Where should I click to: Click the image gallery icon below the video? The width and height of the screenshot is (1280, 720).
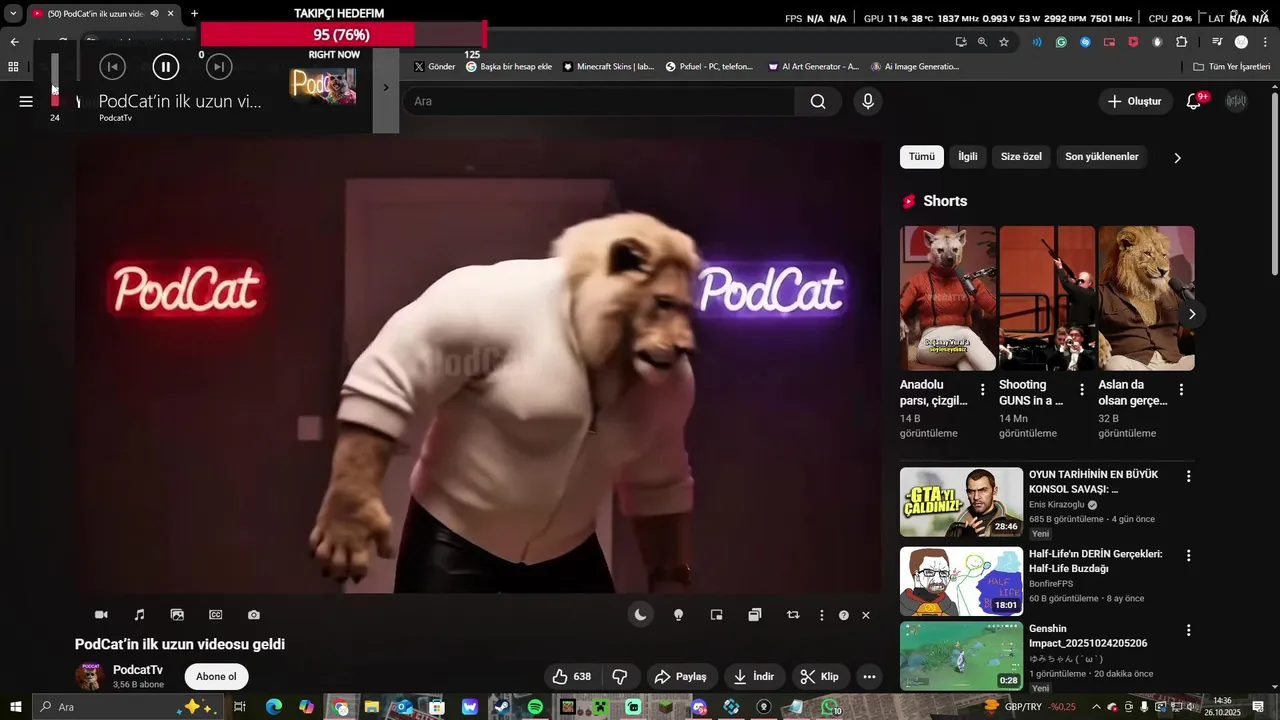tap(177, 615)
